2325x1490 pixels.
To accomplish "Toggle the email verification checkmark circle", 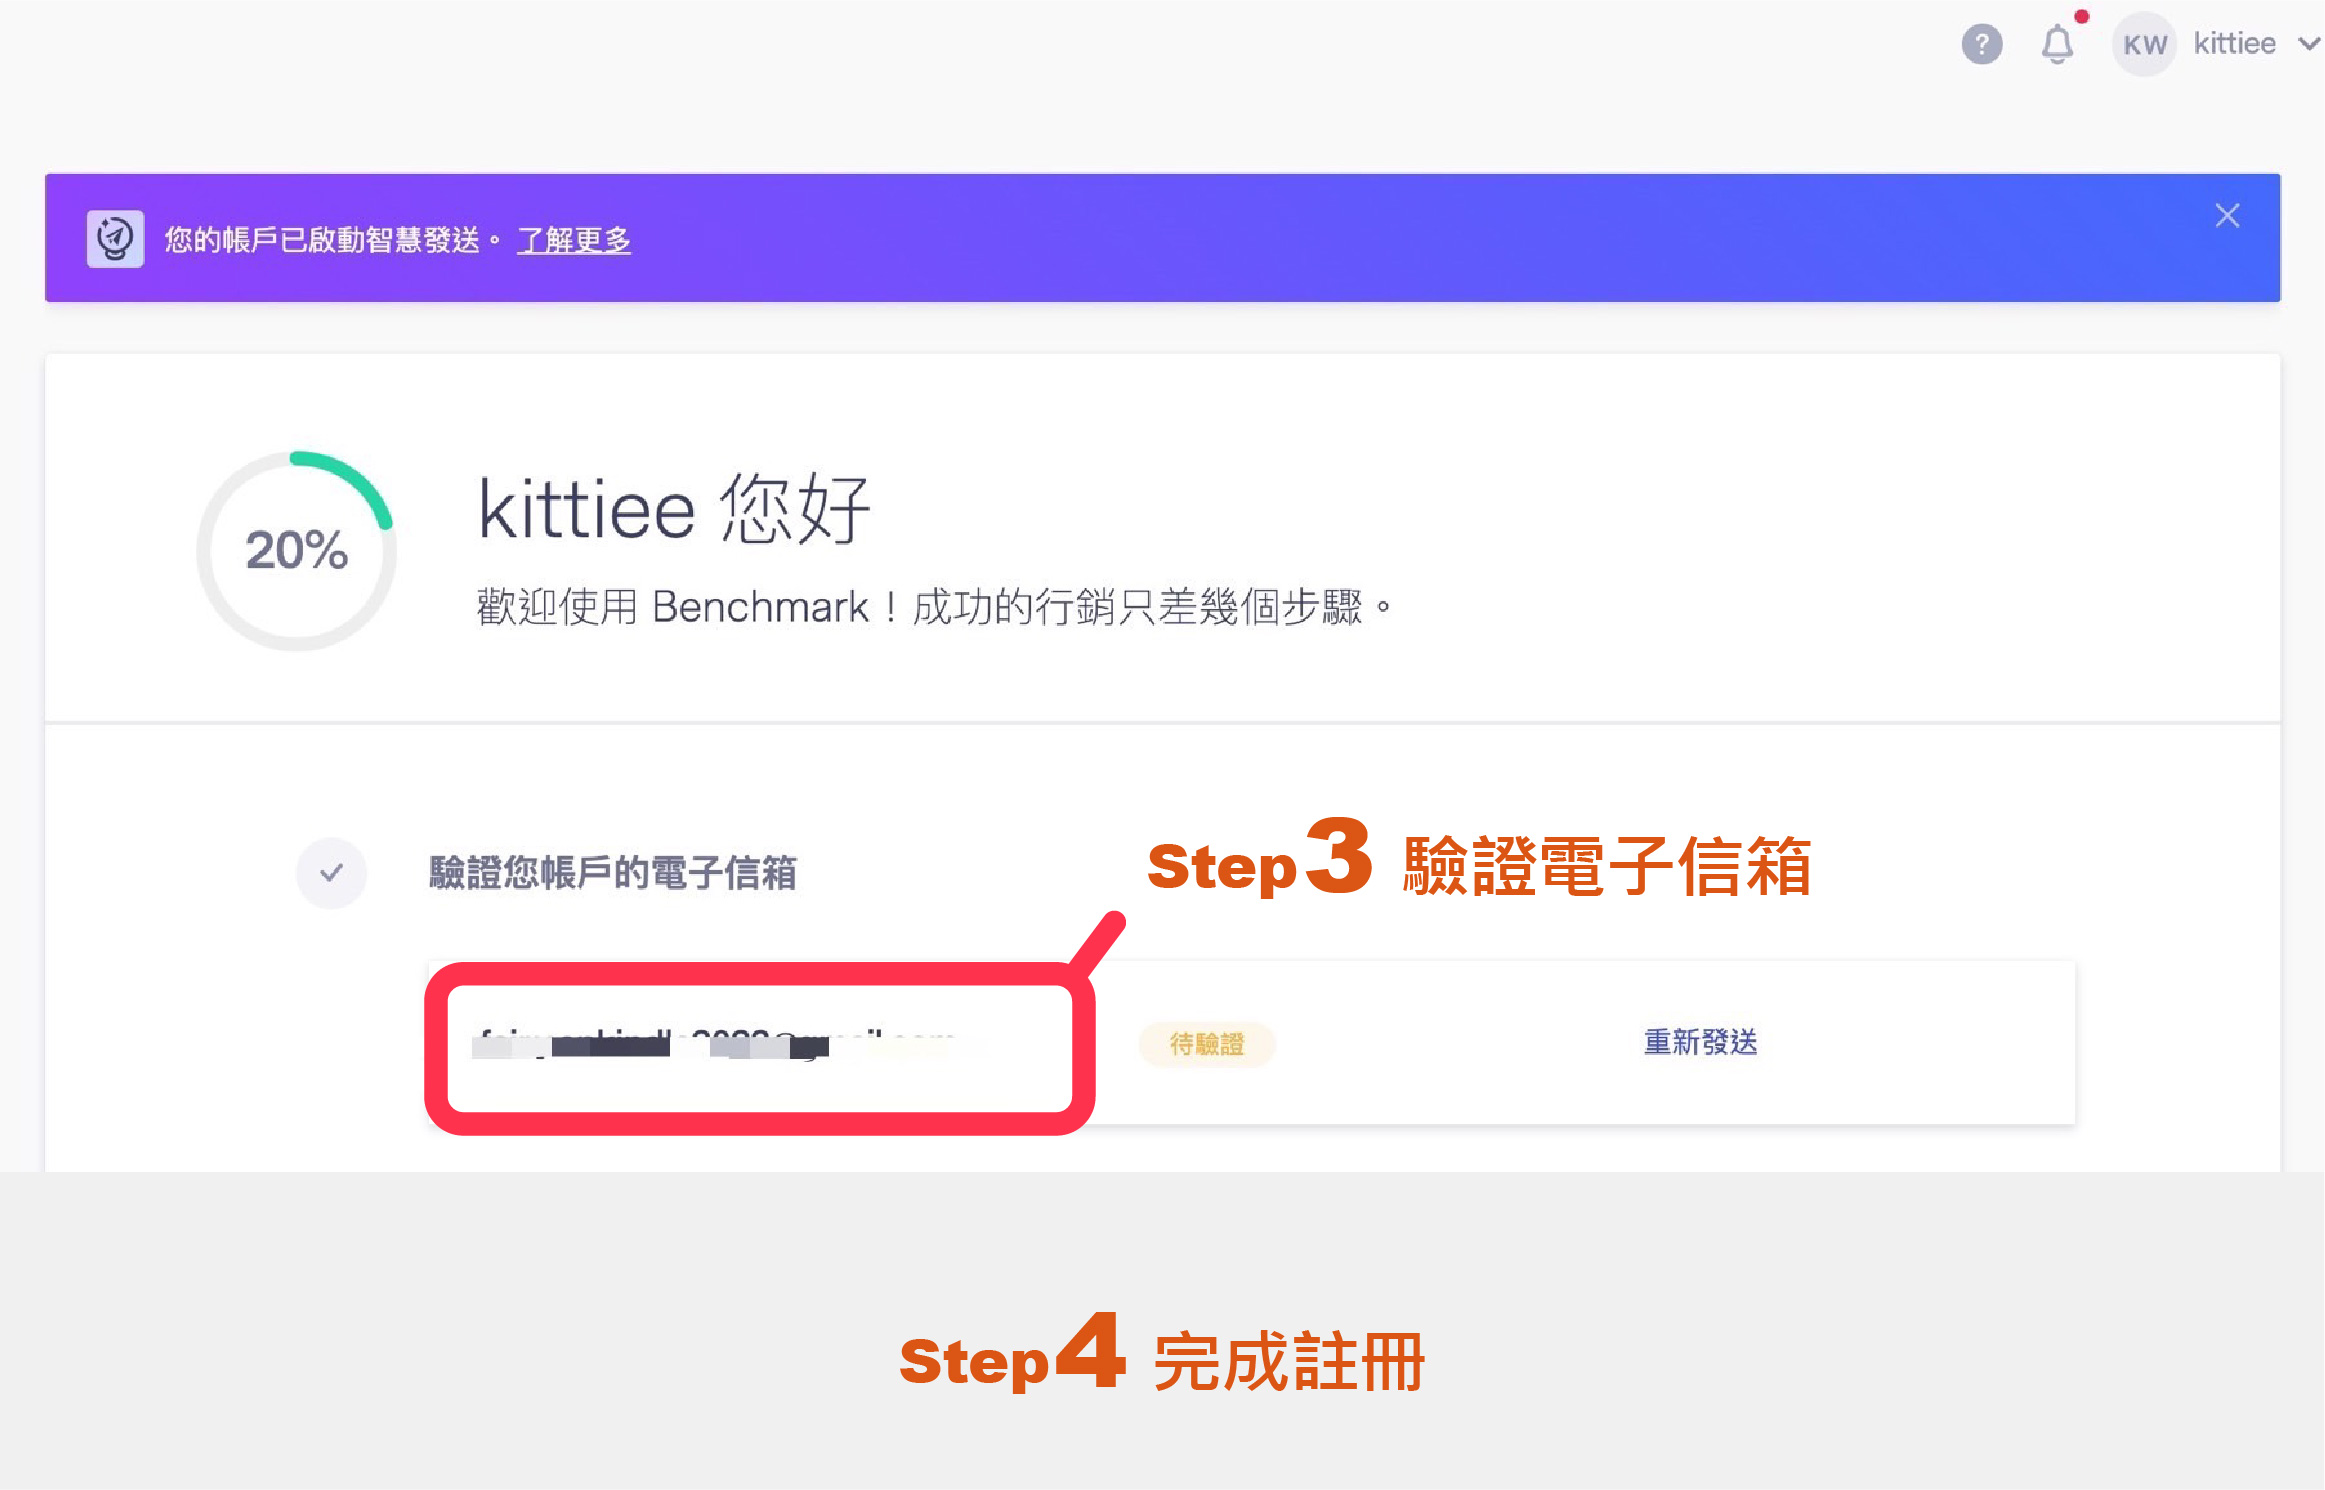I will [331, 873].
